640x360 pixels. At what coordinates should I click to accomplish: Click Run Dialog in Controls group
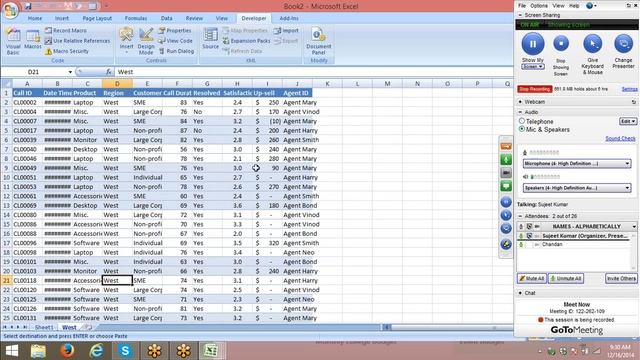pyautogui.click(x=176, y=51)
